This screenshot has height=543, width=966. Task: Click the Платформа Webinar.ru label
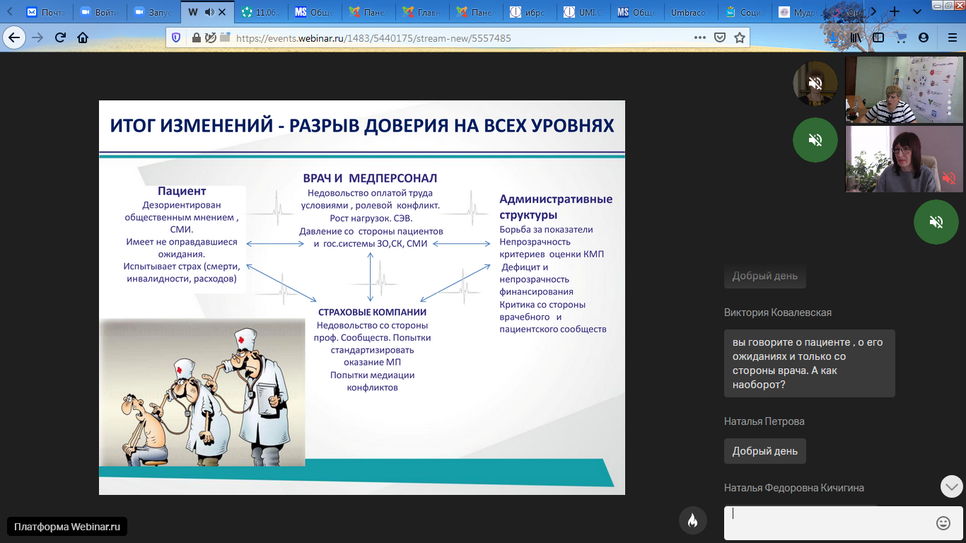(66, 526)
